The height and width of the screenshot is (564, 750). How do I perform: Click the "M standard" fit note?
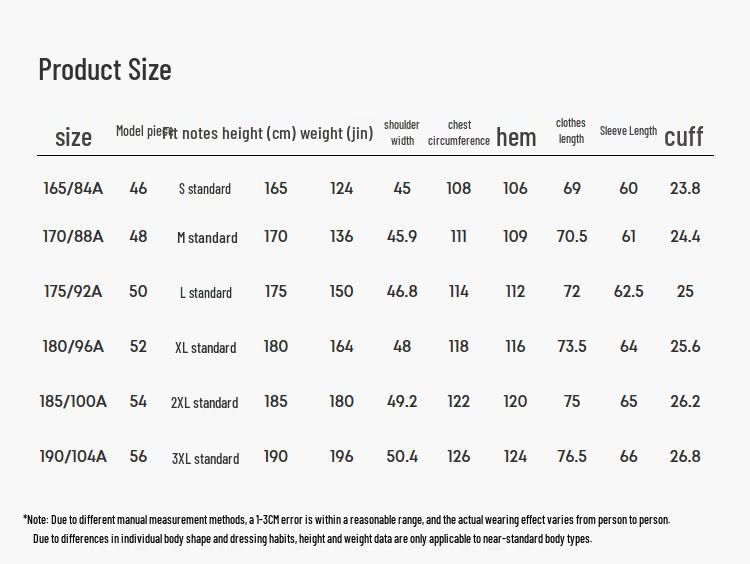pyautogui.click(x=207, y=238)
